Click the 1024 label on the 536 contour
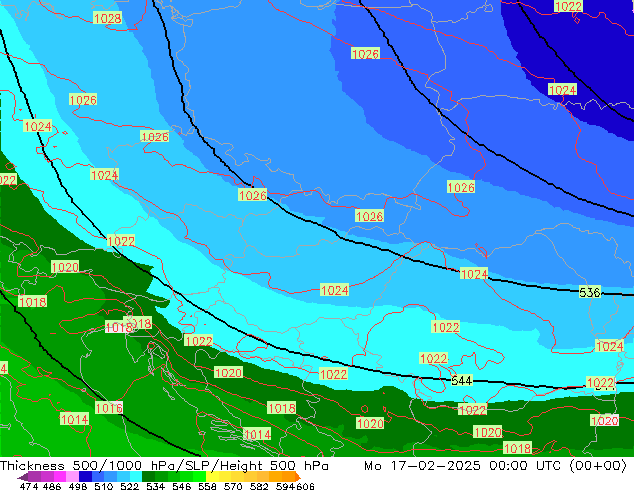Image resolution: width=634 pixels, height=490 pixels. [x=474, y=274]
